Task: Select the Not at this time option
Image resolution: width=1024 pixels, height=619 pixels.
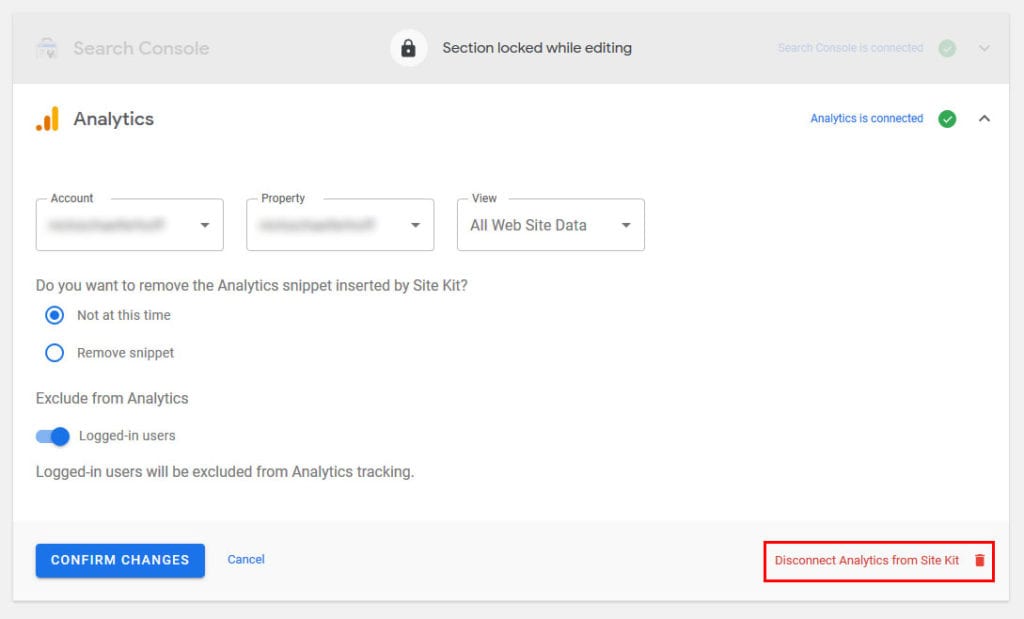Action: [55, 315]
